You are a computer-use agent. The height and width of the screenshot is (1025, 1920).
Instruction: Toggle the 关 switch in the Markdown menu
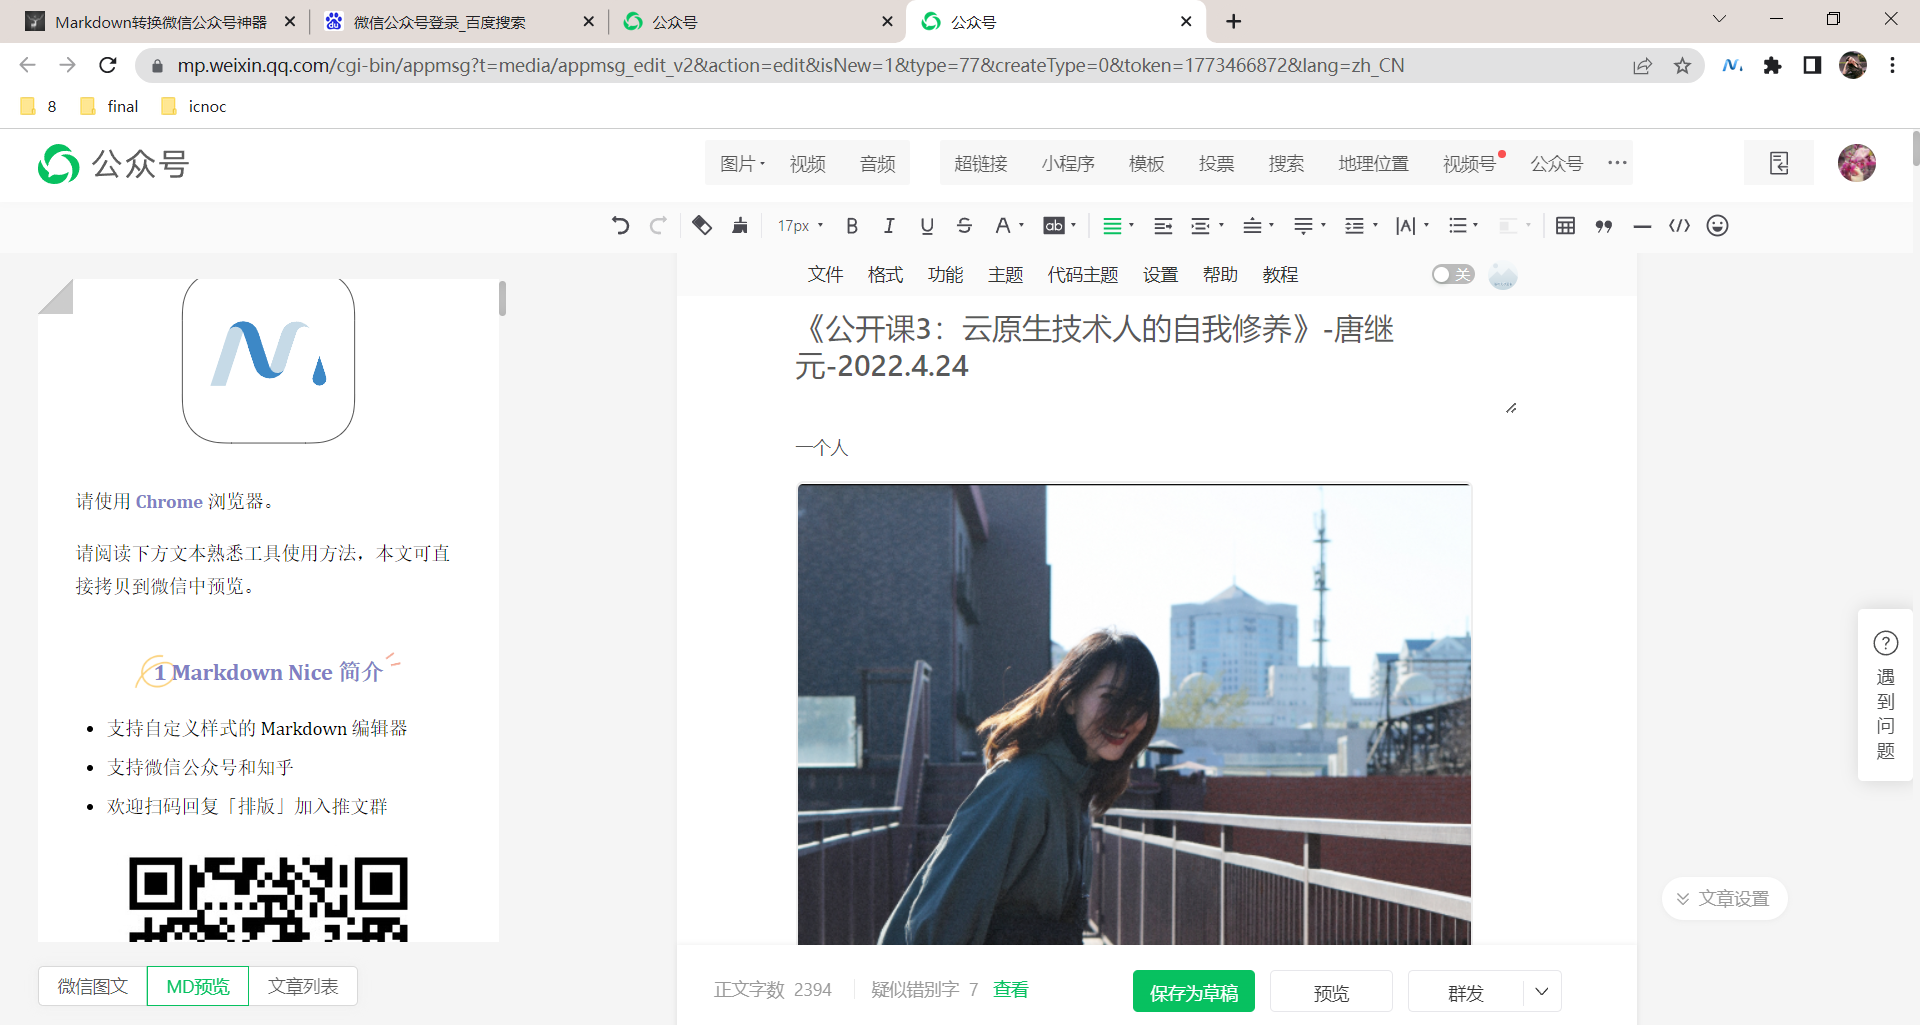click(x=1453, y=274)
